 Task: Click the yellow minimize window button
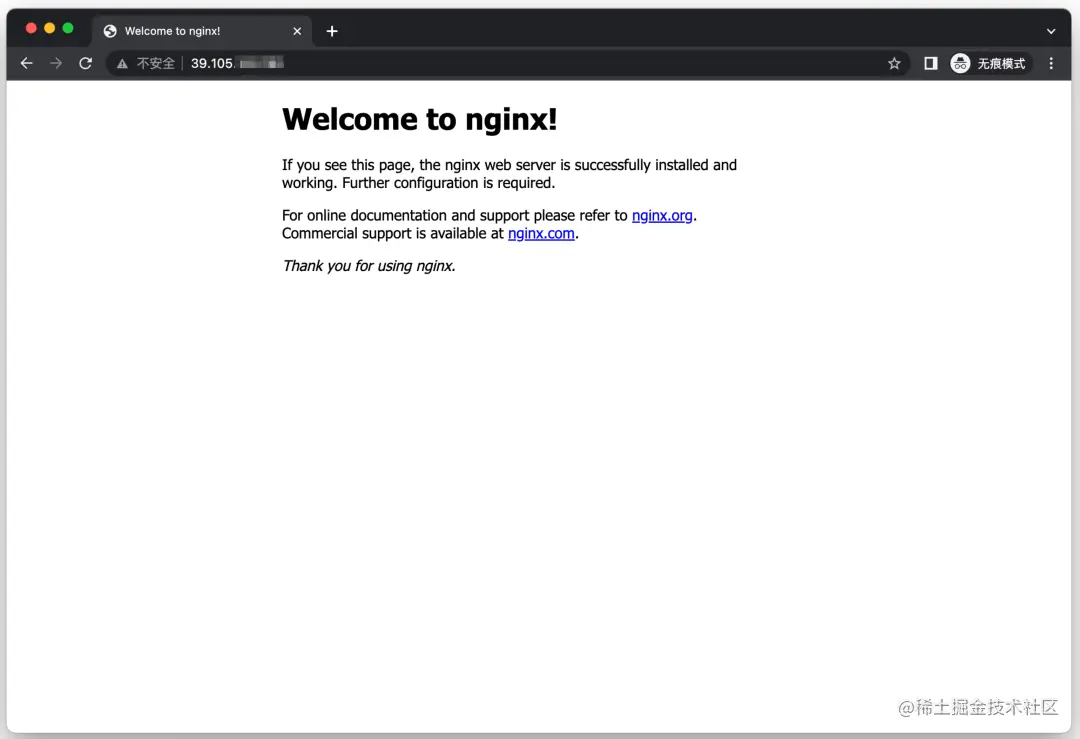[x=50, y=28]
